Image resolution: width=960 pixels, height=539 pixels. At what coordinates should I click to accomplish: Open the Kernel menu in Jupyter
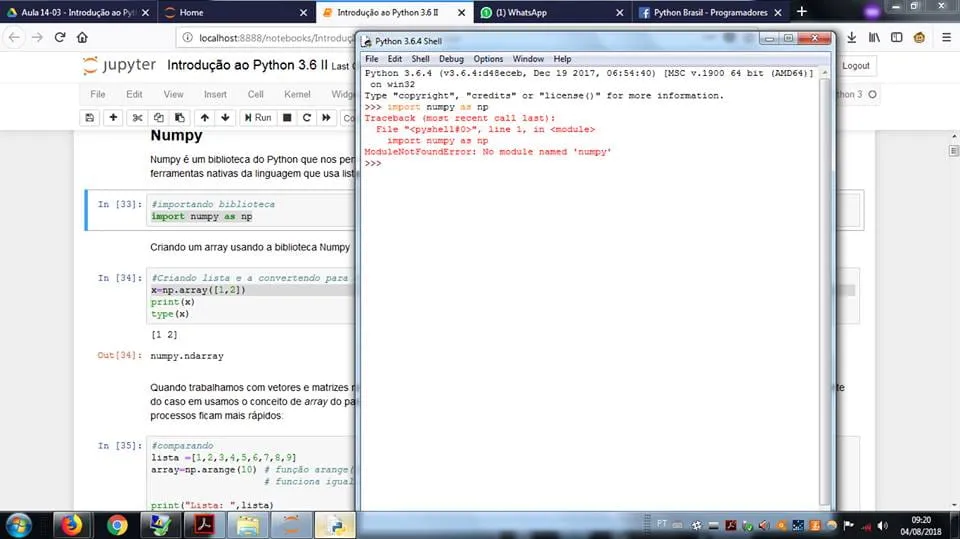click(x=297, y=94)
